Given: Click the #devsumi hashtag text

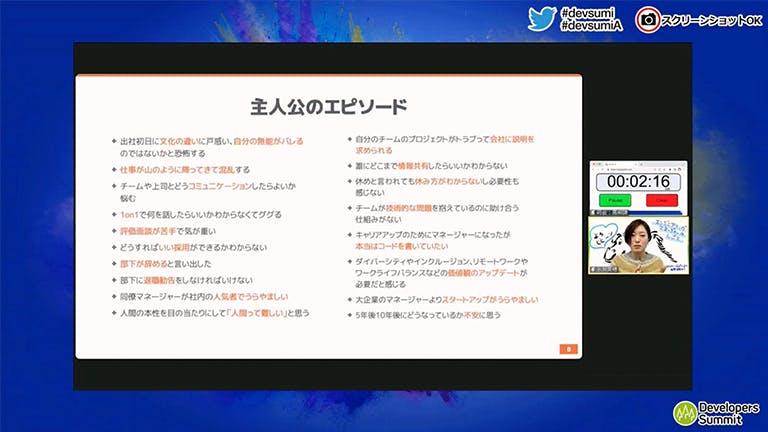Looking at the screenshot, I should [x=588, y=13].
